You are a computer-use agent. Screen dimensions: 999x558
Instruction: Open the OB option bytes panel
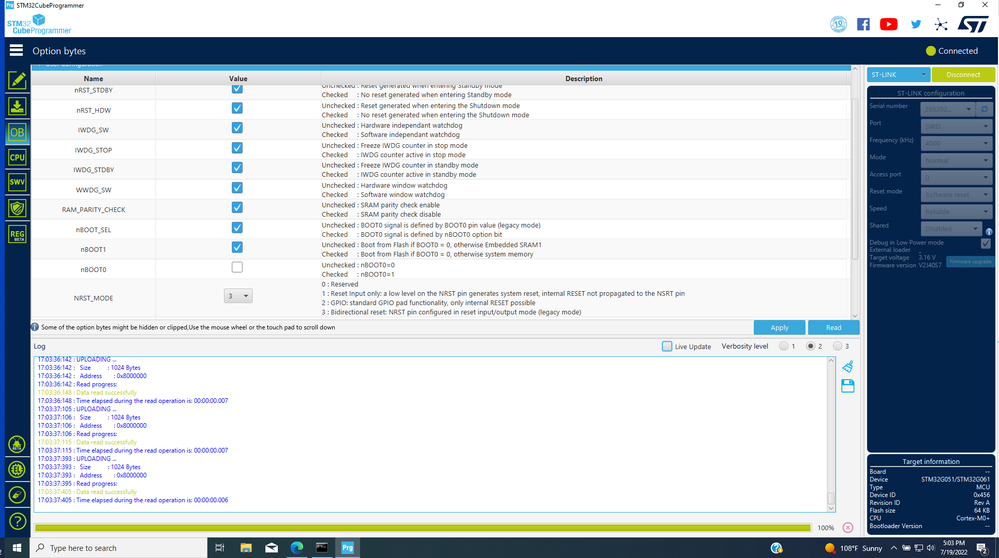click(17, 132)
